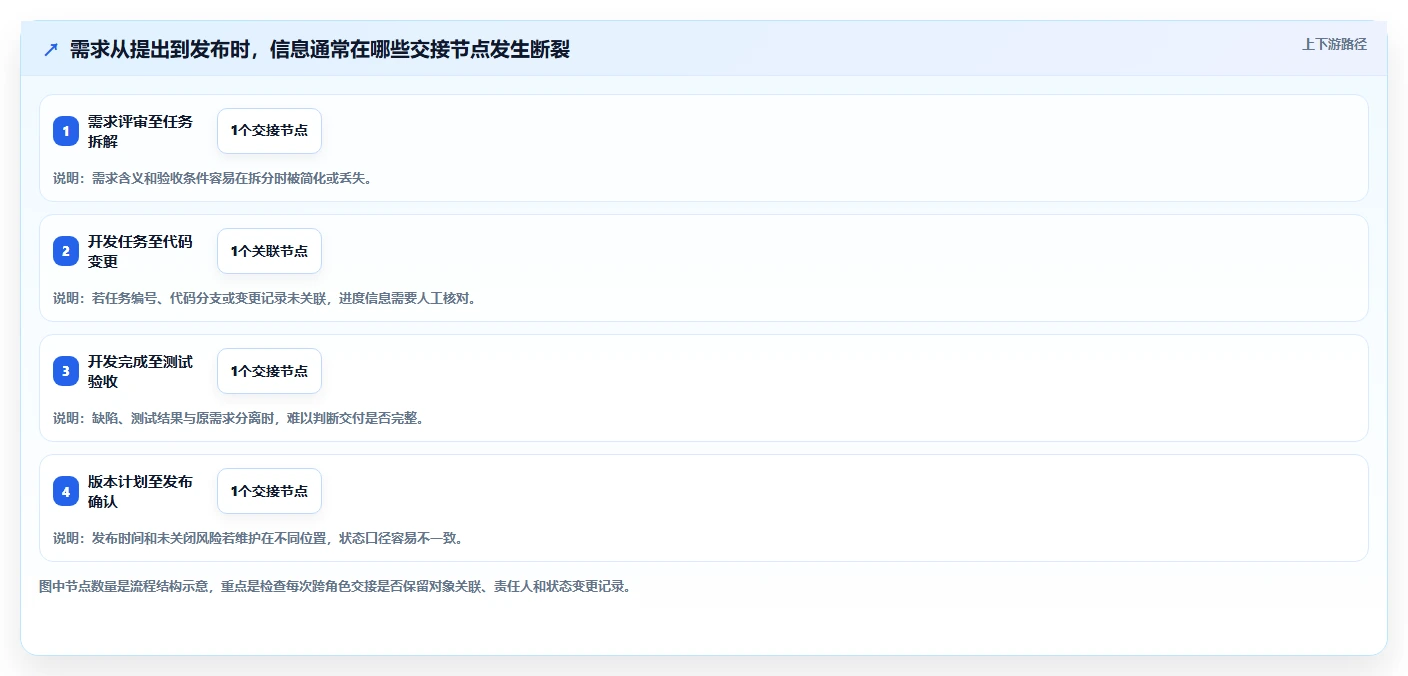Click the number 3 step badge
This screenshot has width=1408, height=676.
pyautogui.click(x=66, y=371)
